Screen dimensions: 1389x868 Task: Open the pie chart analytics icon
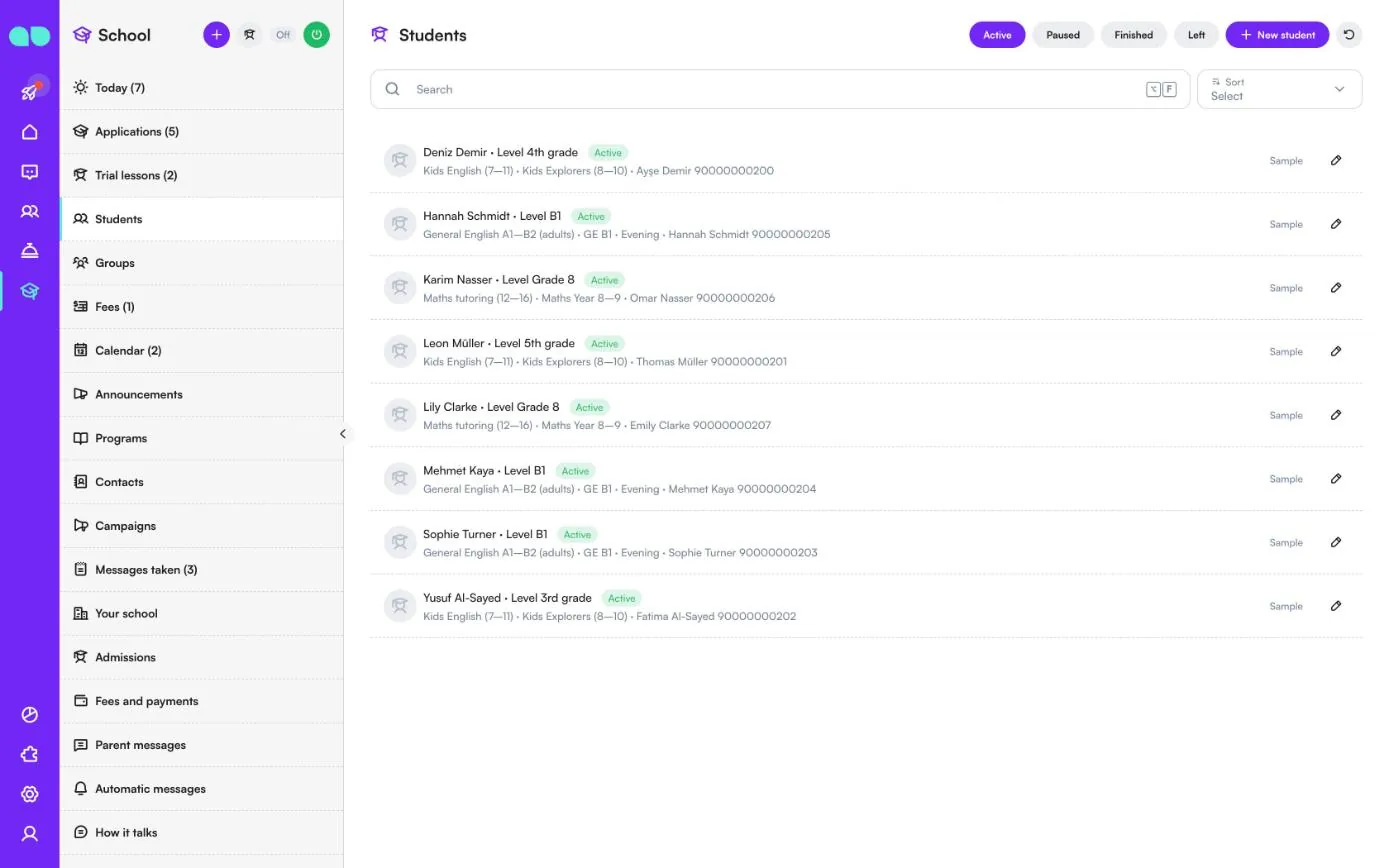tap(30, 715)
